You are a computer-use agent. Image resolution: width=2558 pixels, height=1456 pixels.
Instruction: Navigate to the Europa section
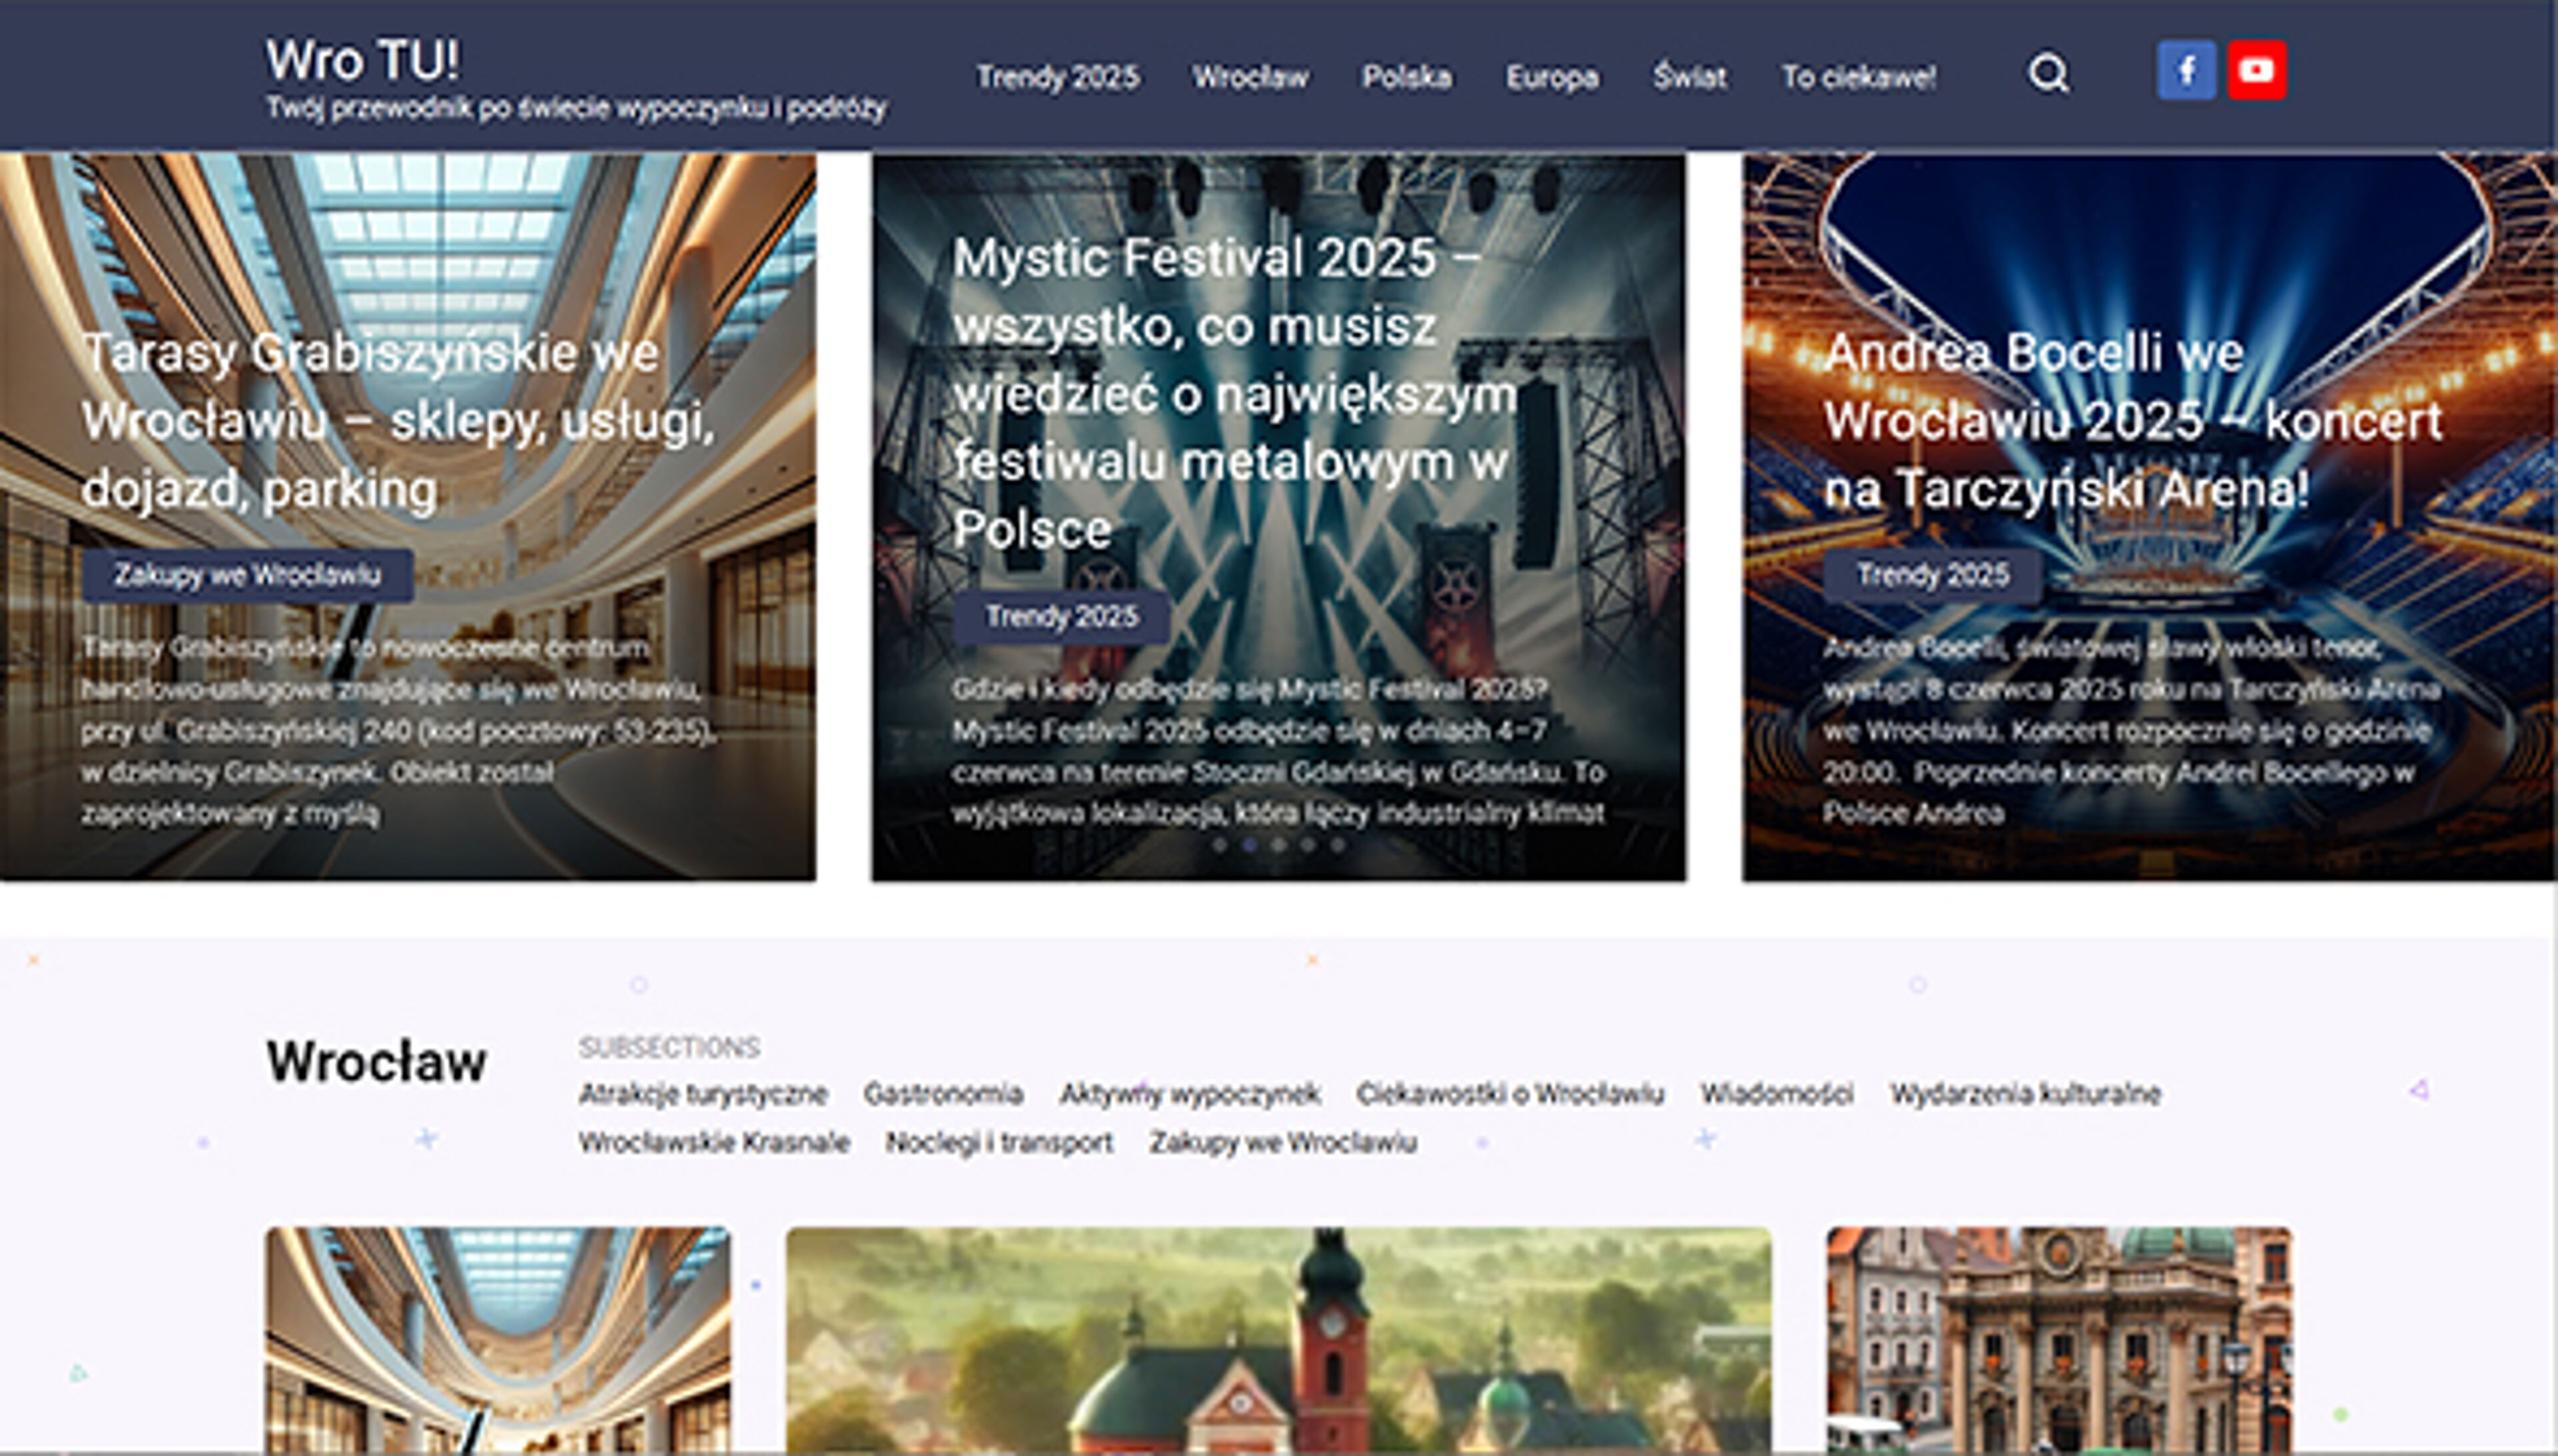pyautogui.click(x=1553, y=77)
